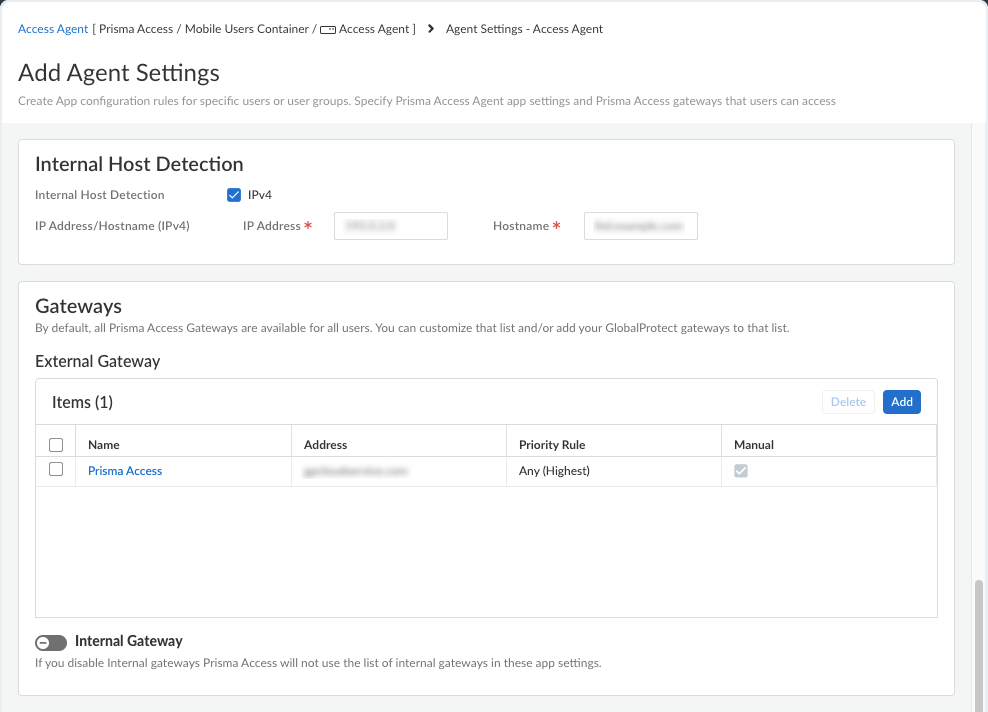The image size is (988, 712).
Task: Click the Access Agent breadcrumb link
Action: (x=53, y=29)
